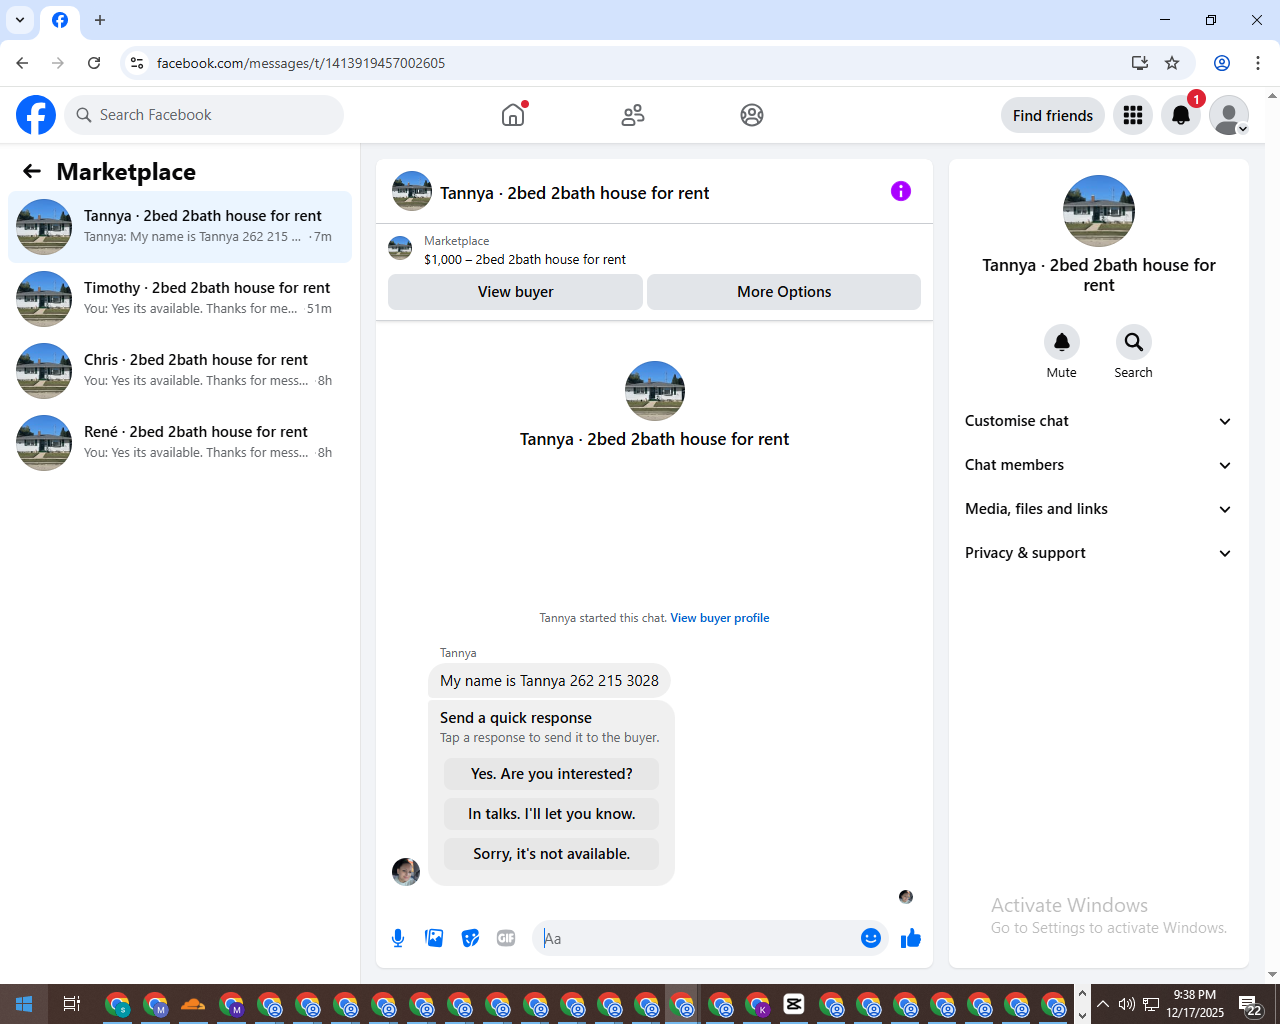
Task: Expand Media, files and links section
Action: coord(1099,509)
